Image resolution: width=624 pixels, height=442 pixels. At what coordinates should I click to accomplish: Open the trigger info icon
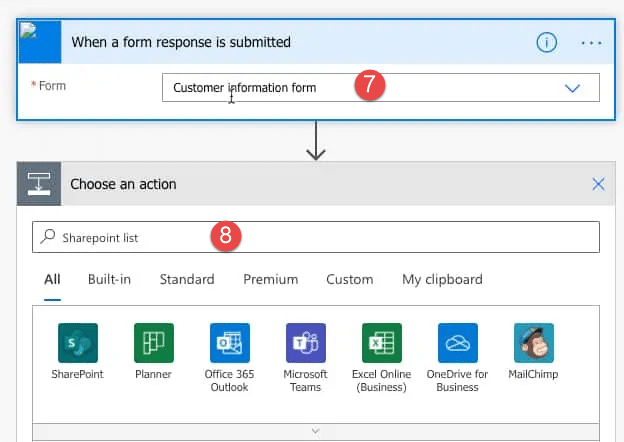[x=546, y=42]
